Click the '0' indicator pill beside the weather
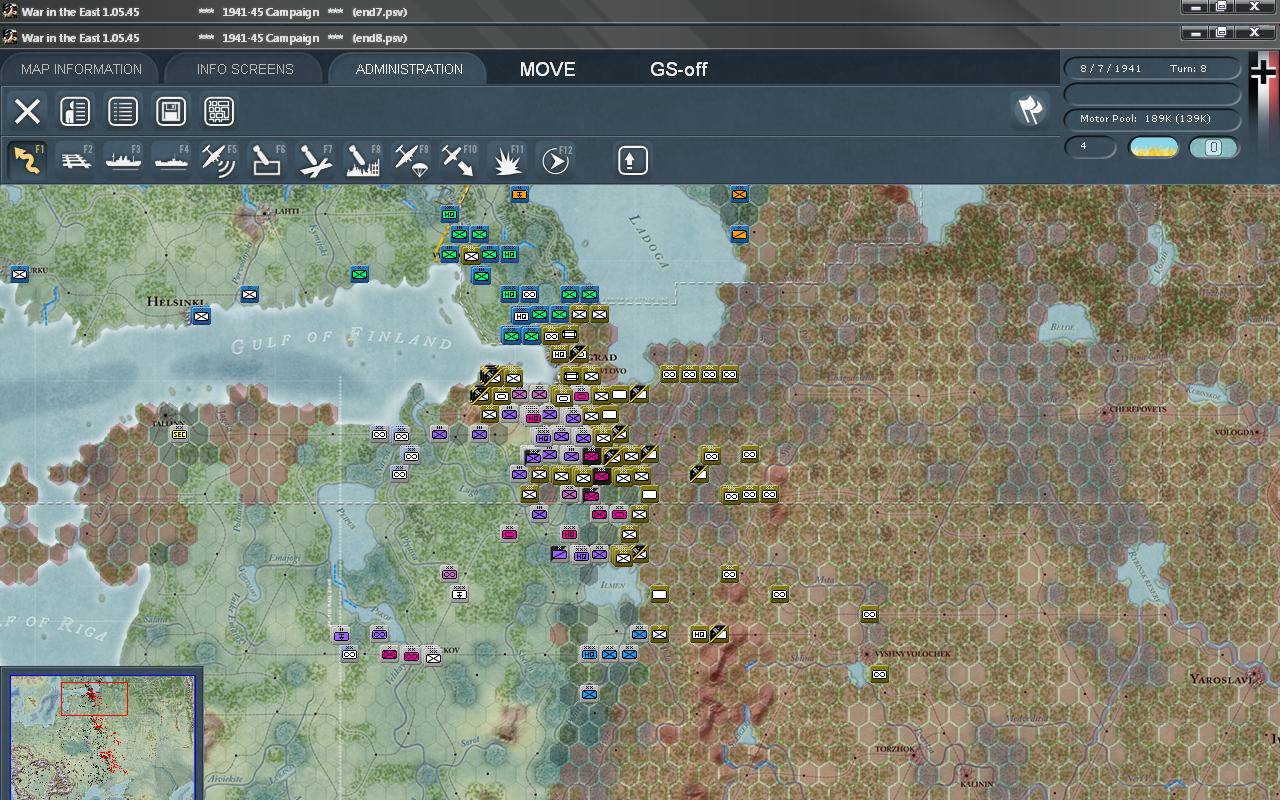This screenshot has height=800, width=1280. coord(1214,148)
